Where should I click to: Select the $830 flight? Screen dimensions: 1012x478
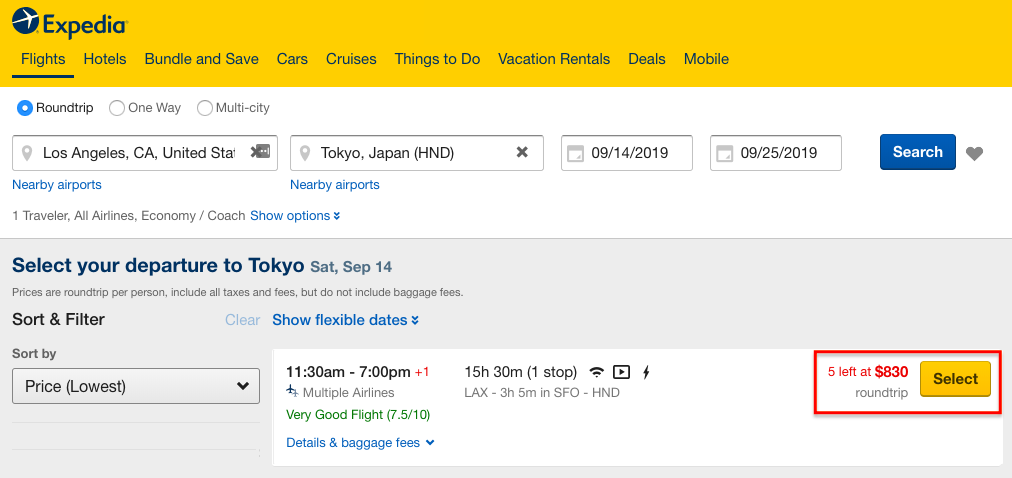click(x=955, y=379)
